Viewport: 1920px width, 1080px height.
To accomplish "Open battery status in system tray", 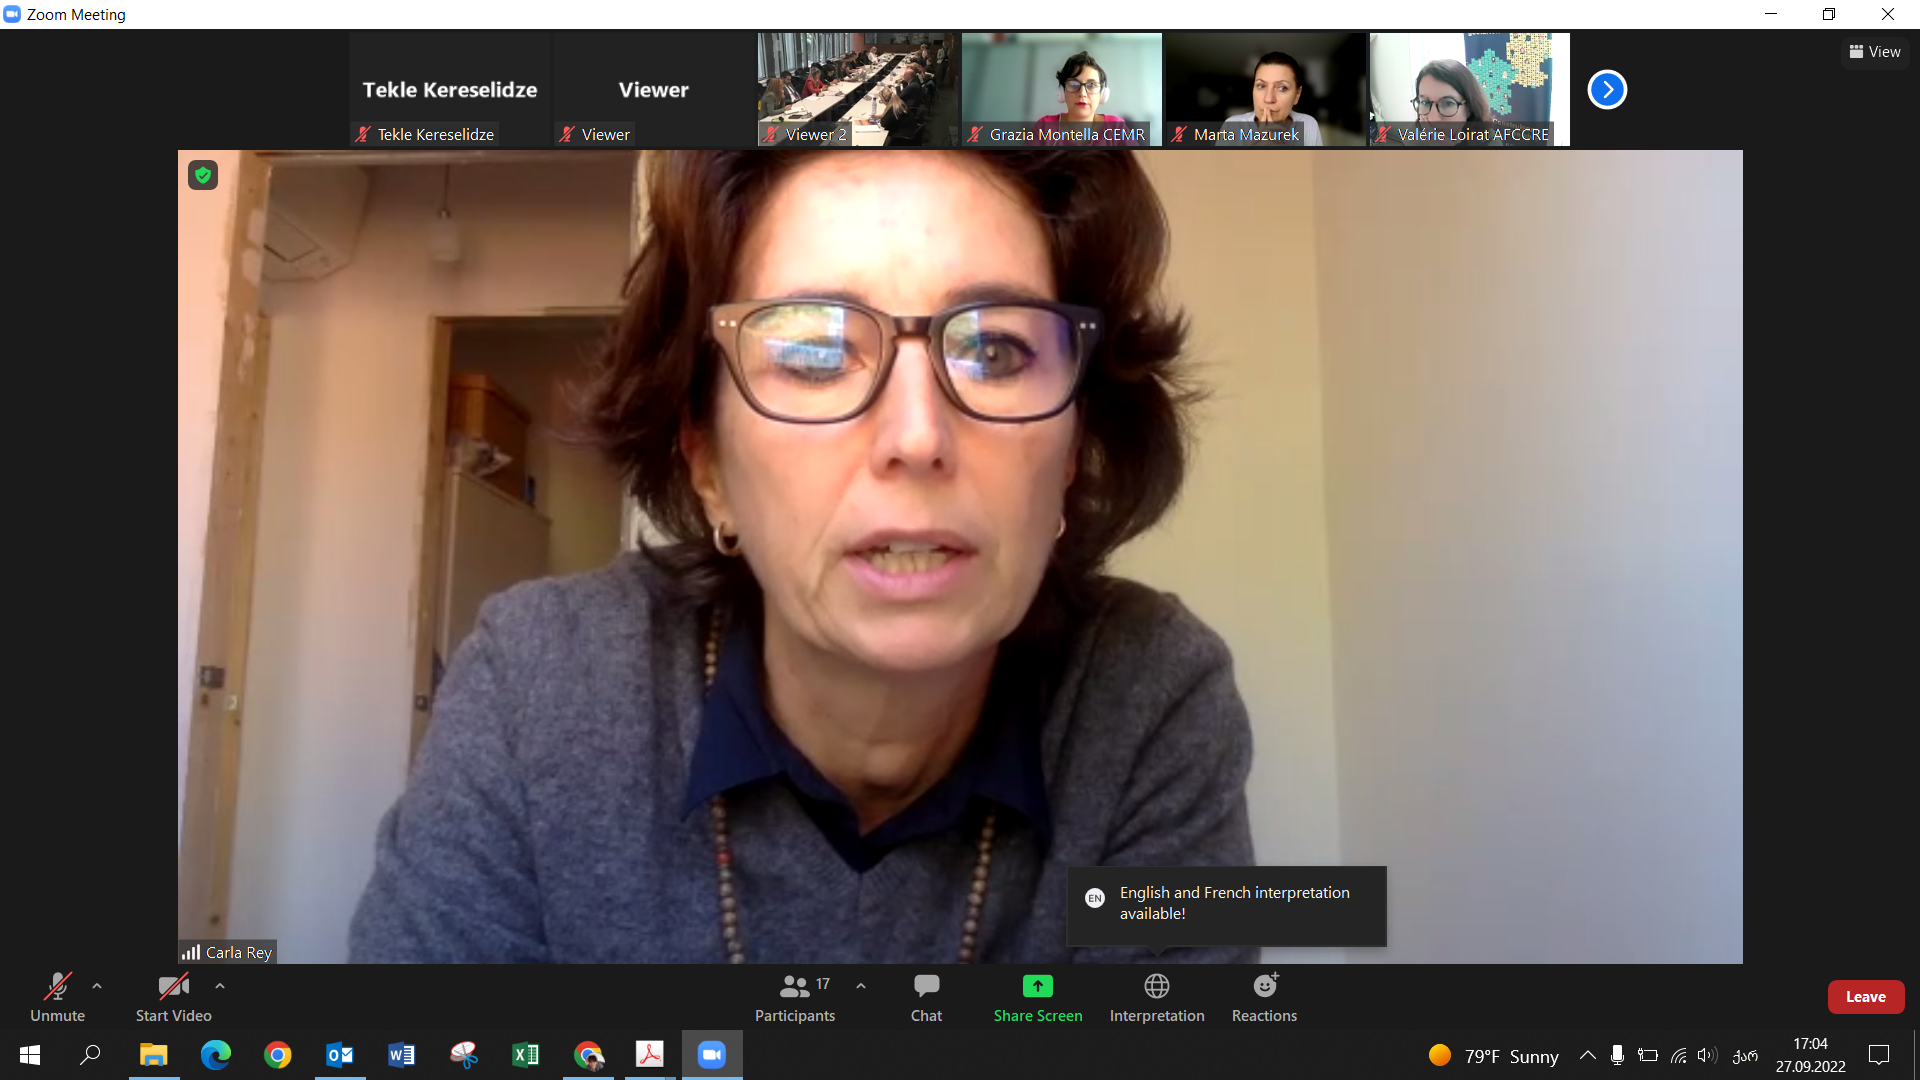I will click(x=1648, y=1055).
